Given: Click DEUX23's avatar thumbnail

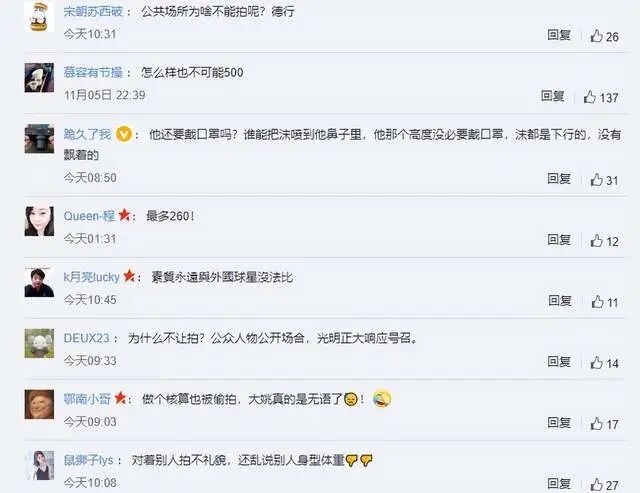Looking at the screenshot, I should click(x=39, y=343).
